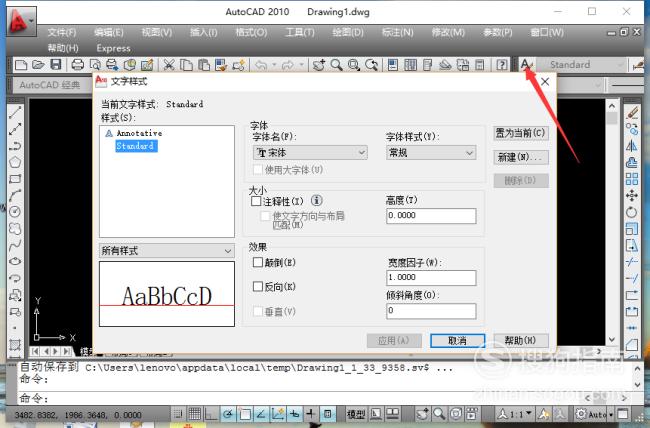Open the 修改(M) menu
Screen dimensions: 650x428
448,32
